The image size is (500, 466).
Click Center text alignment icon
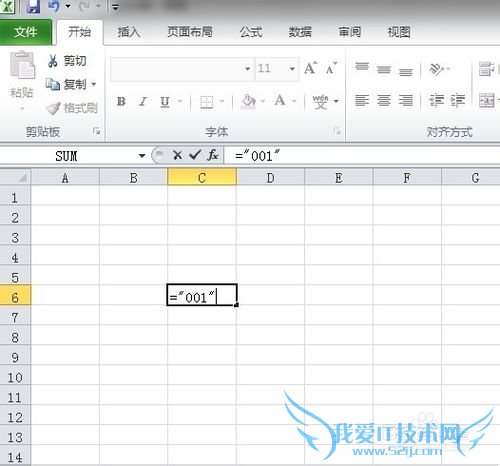click(384, 100)
